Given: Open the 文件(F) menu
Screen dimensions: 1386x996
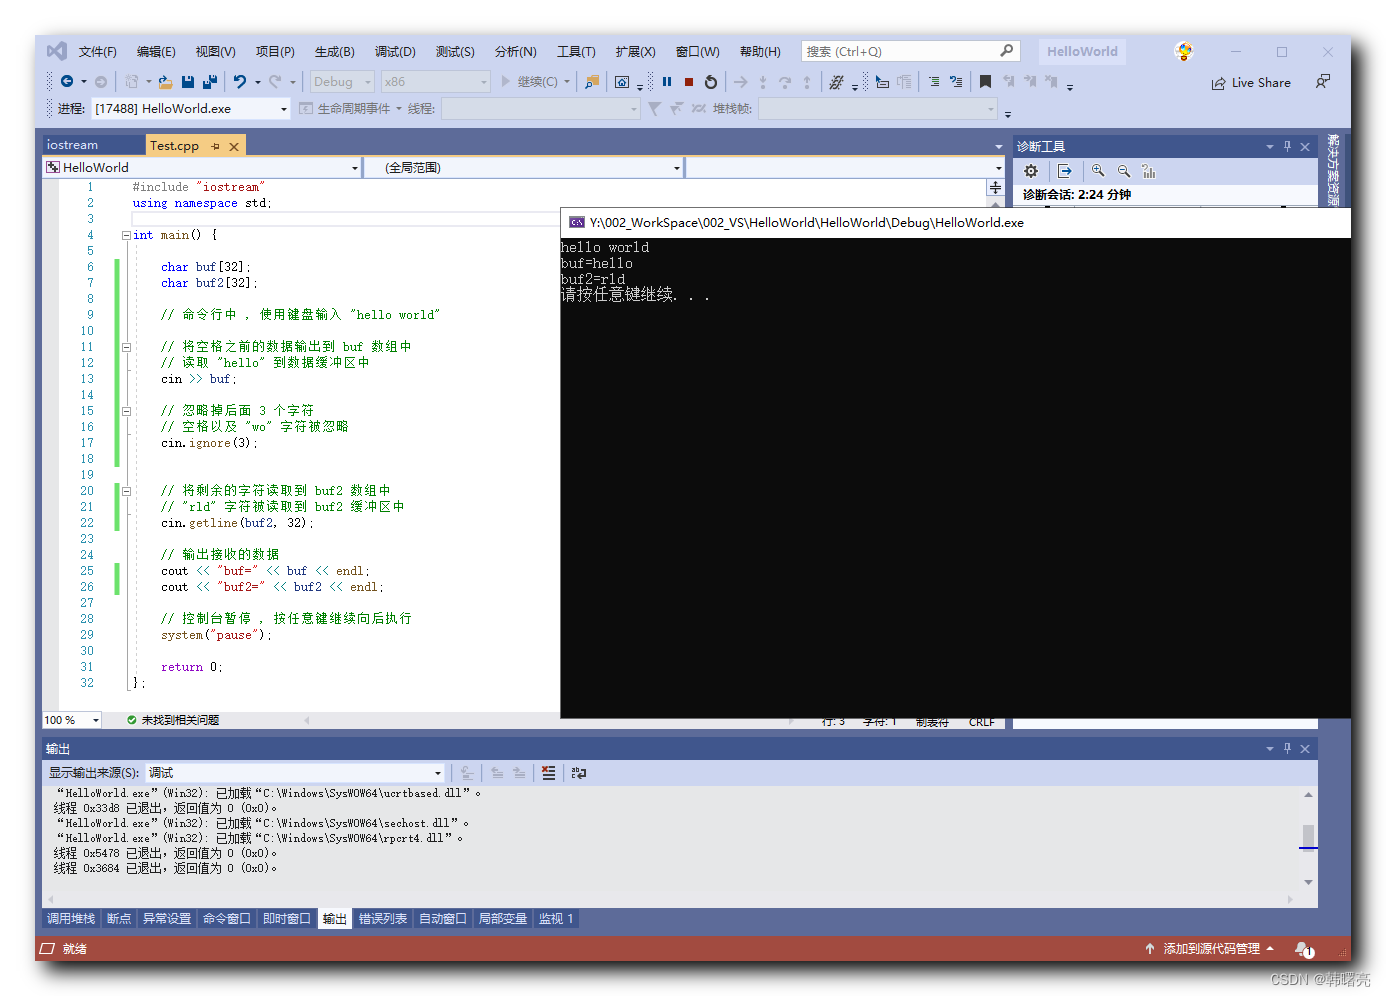Looking at the screenshot, I should click(x=98, y=52).
